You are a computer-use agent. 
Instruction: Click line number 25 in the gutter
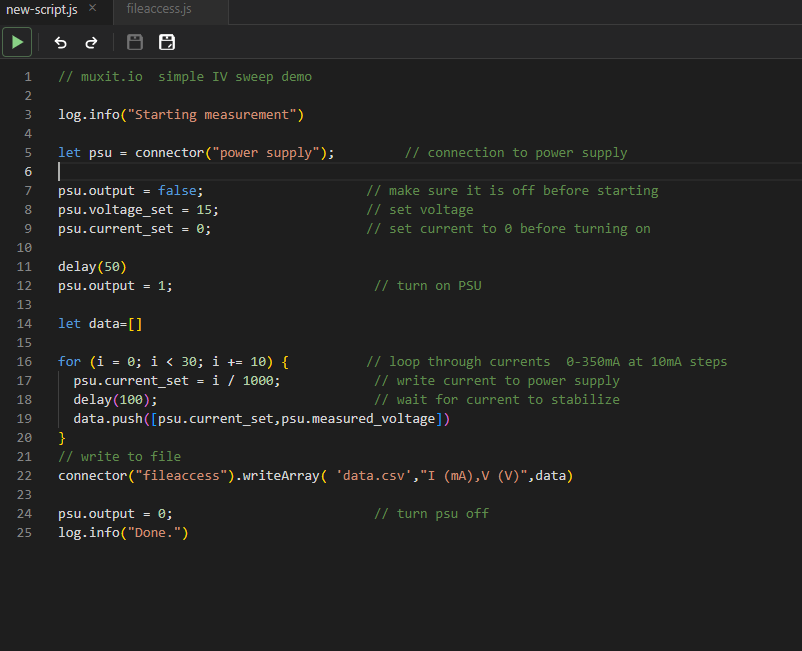[x=24, y=533]
